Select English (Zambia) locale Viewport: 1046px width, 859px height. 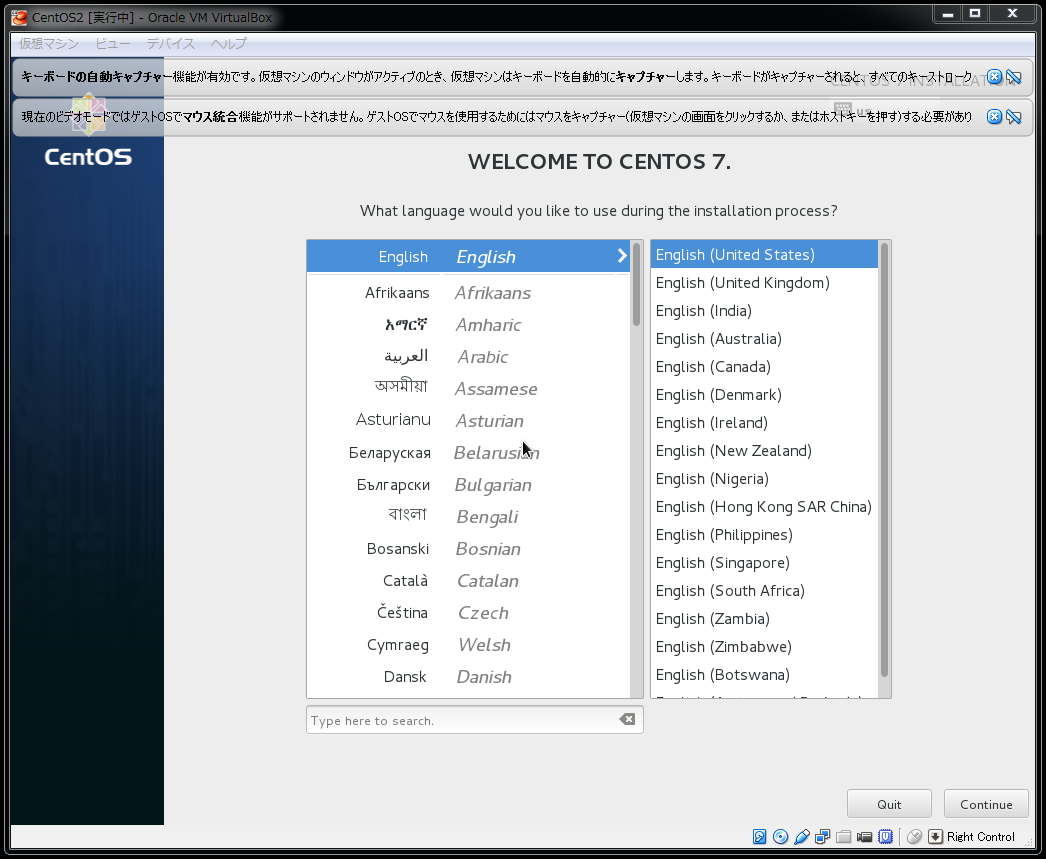(764, 619)
